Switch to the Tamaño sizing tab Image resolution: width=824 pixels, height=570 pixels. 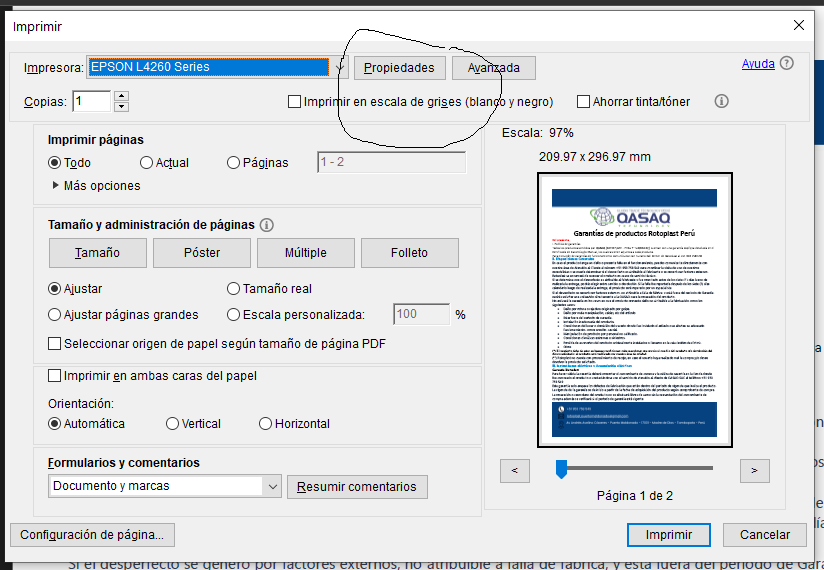click(98, 253)
